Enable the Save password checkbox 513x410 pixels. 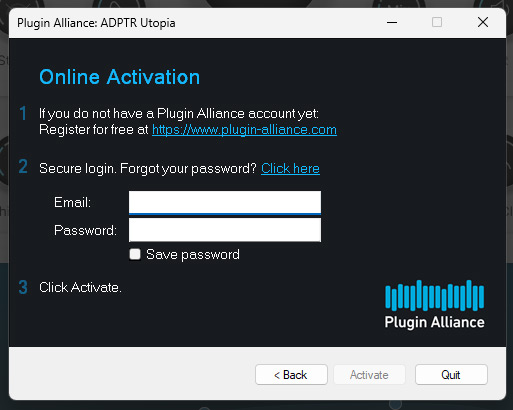click(x=135, y=254)
